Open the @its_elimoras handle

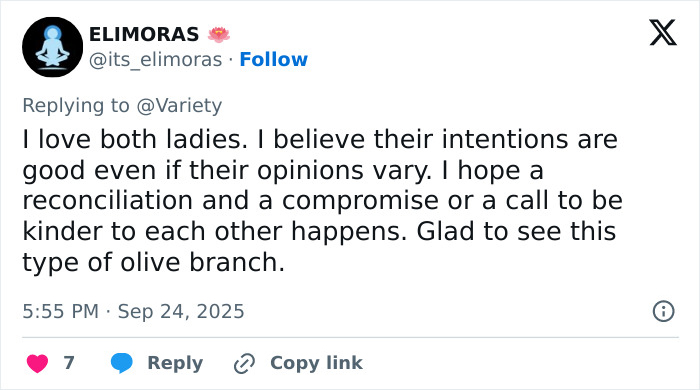click(x=155, y=60)
